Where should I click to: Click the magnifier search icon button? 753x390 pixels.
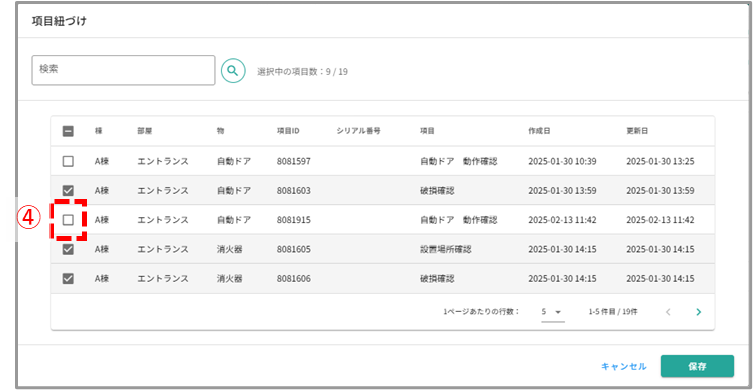coord(233,71)
